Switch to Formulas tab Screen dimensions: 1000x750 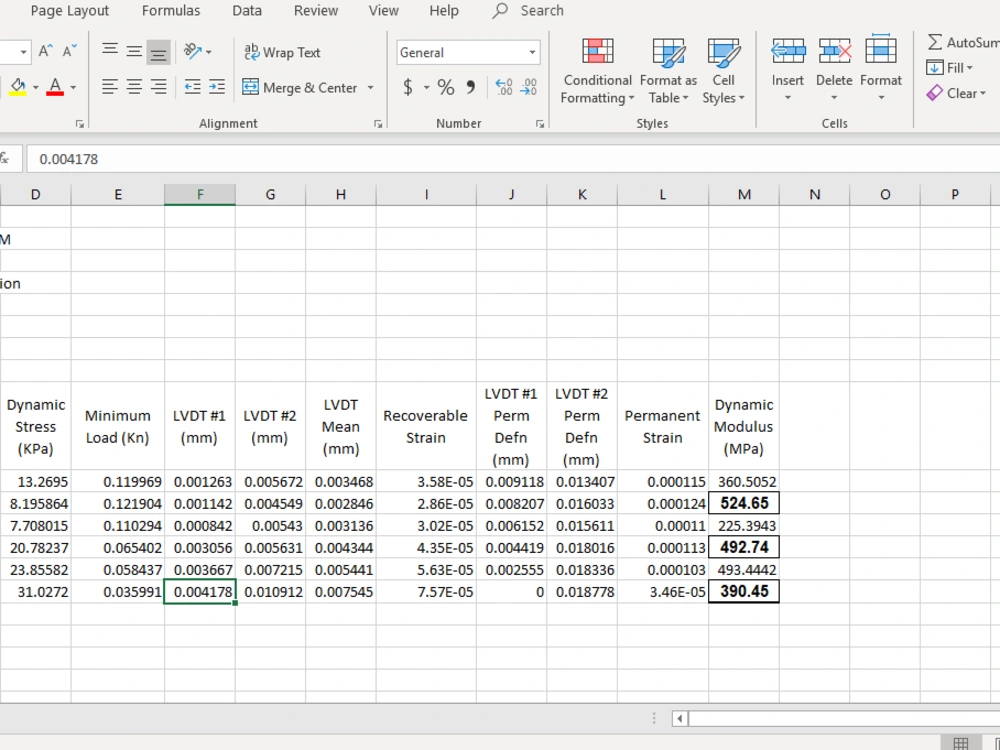(x=171, y=11)
